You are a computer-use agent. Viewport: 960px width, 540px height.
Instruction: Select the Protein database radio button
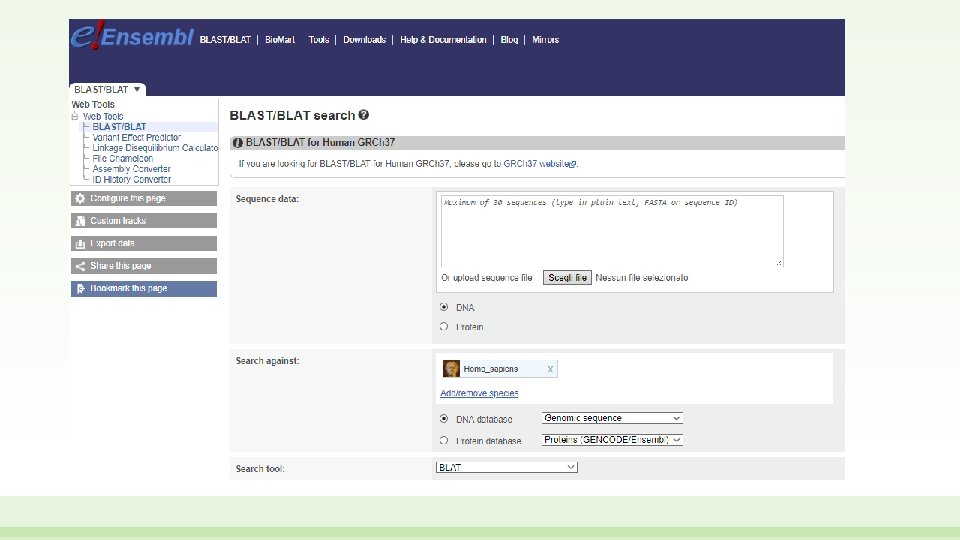444,440
